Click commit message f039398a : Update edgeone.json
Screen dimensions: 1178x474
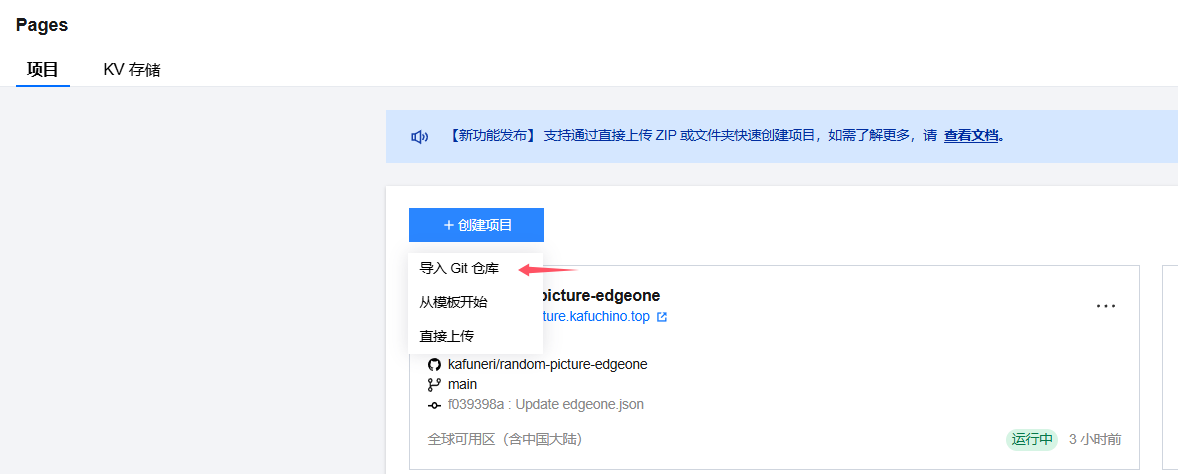click(545, 405)
